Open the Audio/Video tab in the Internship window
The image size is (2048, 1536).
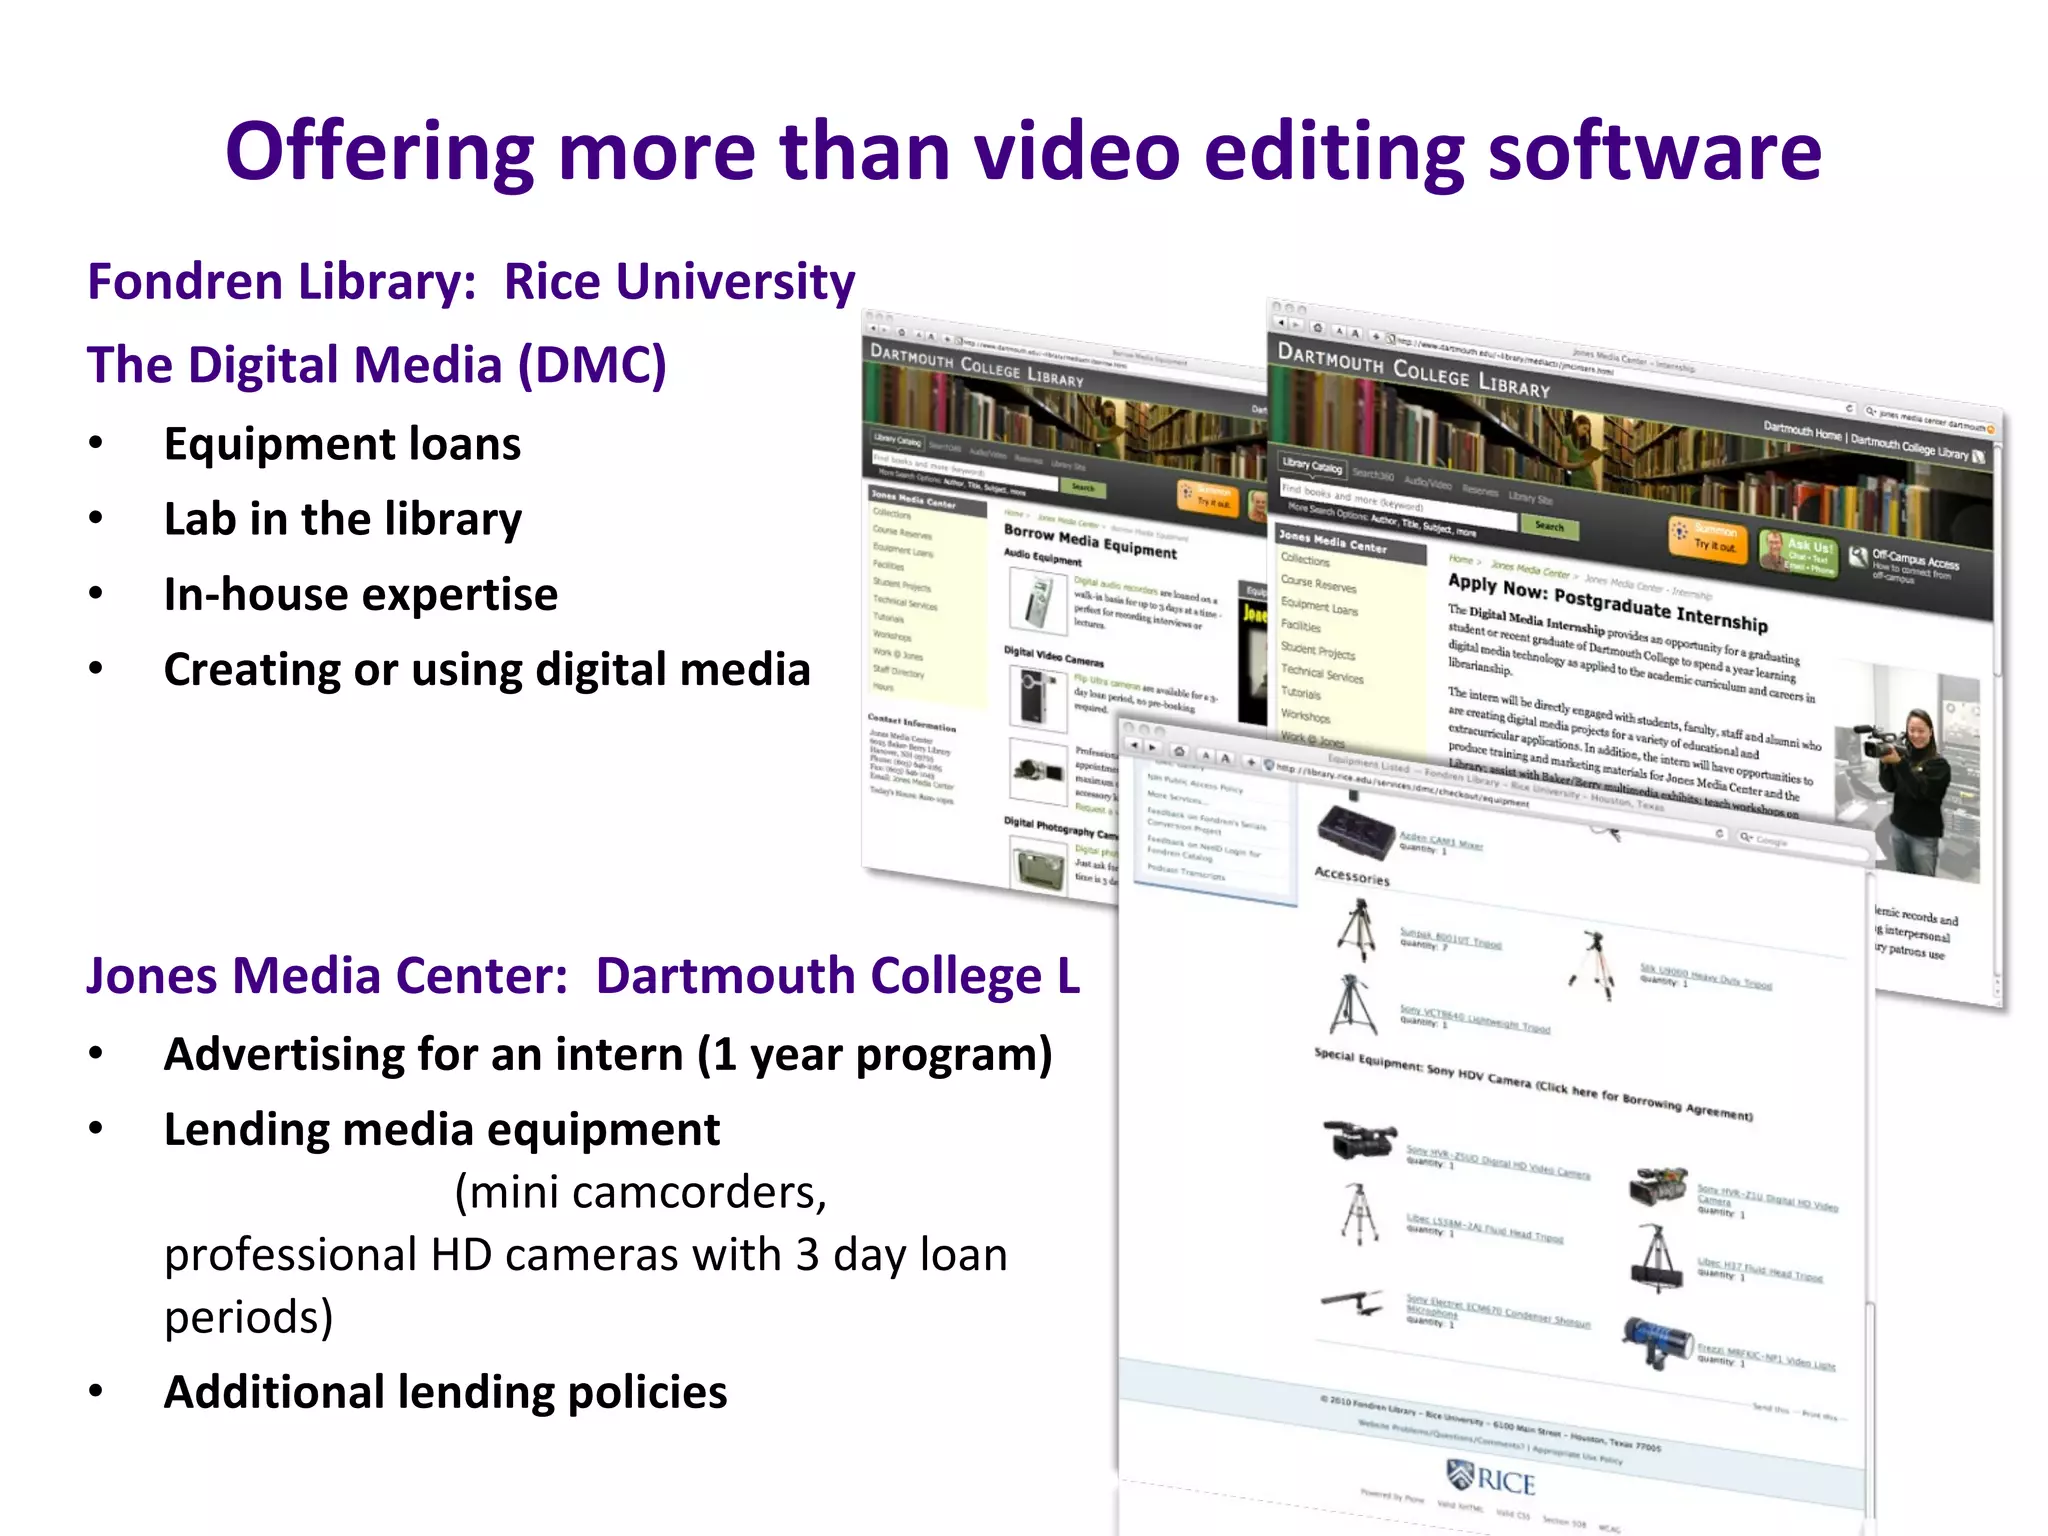(x=1427, y=482)
